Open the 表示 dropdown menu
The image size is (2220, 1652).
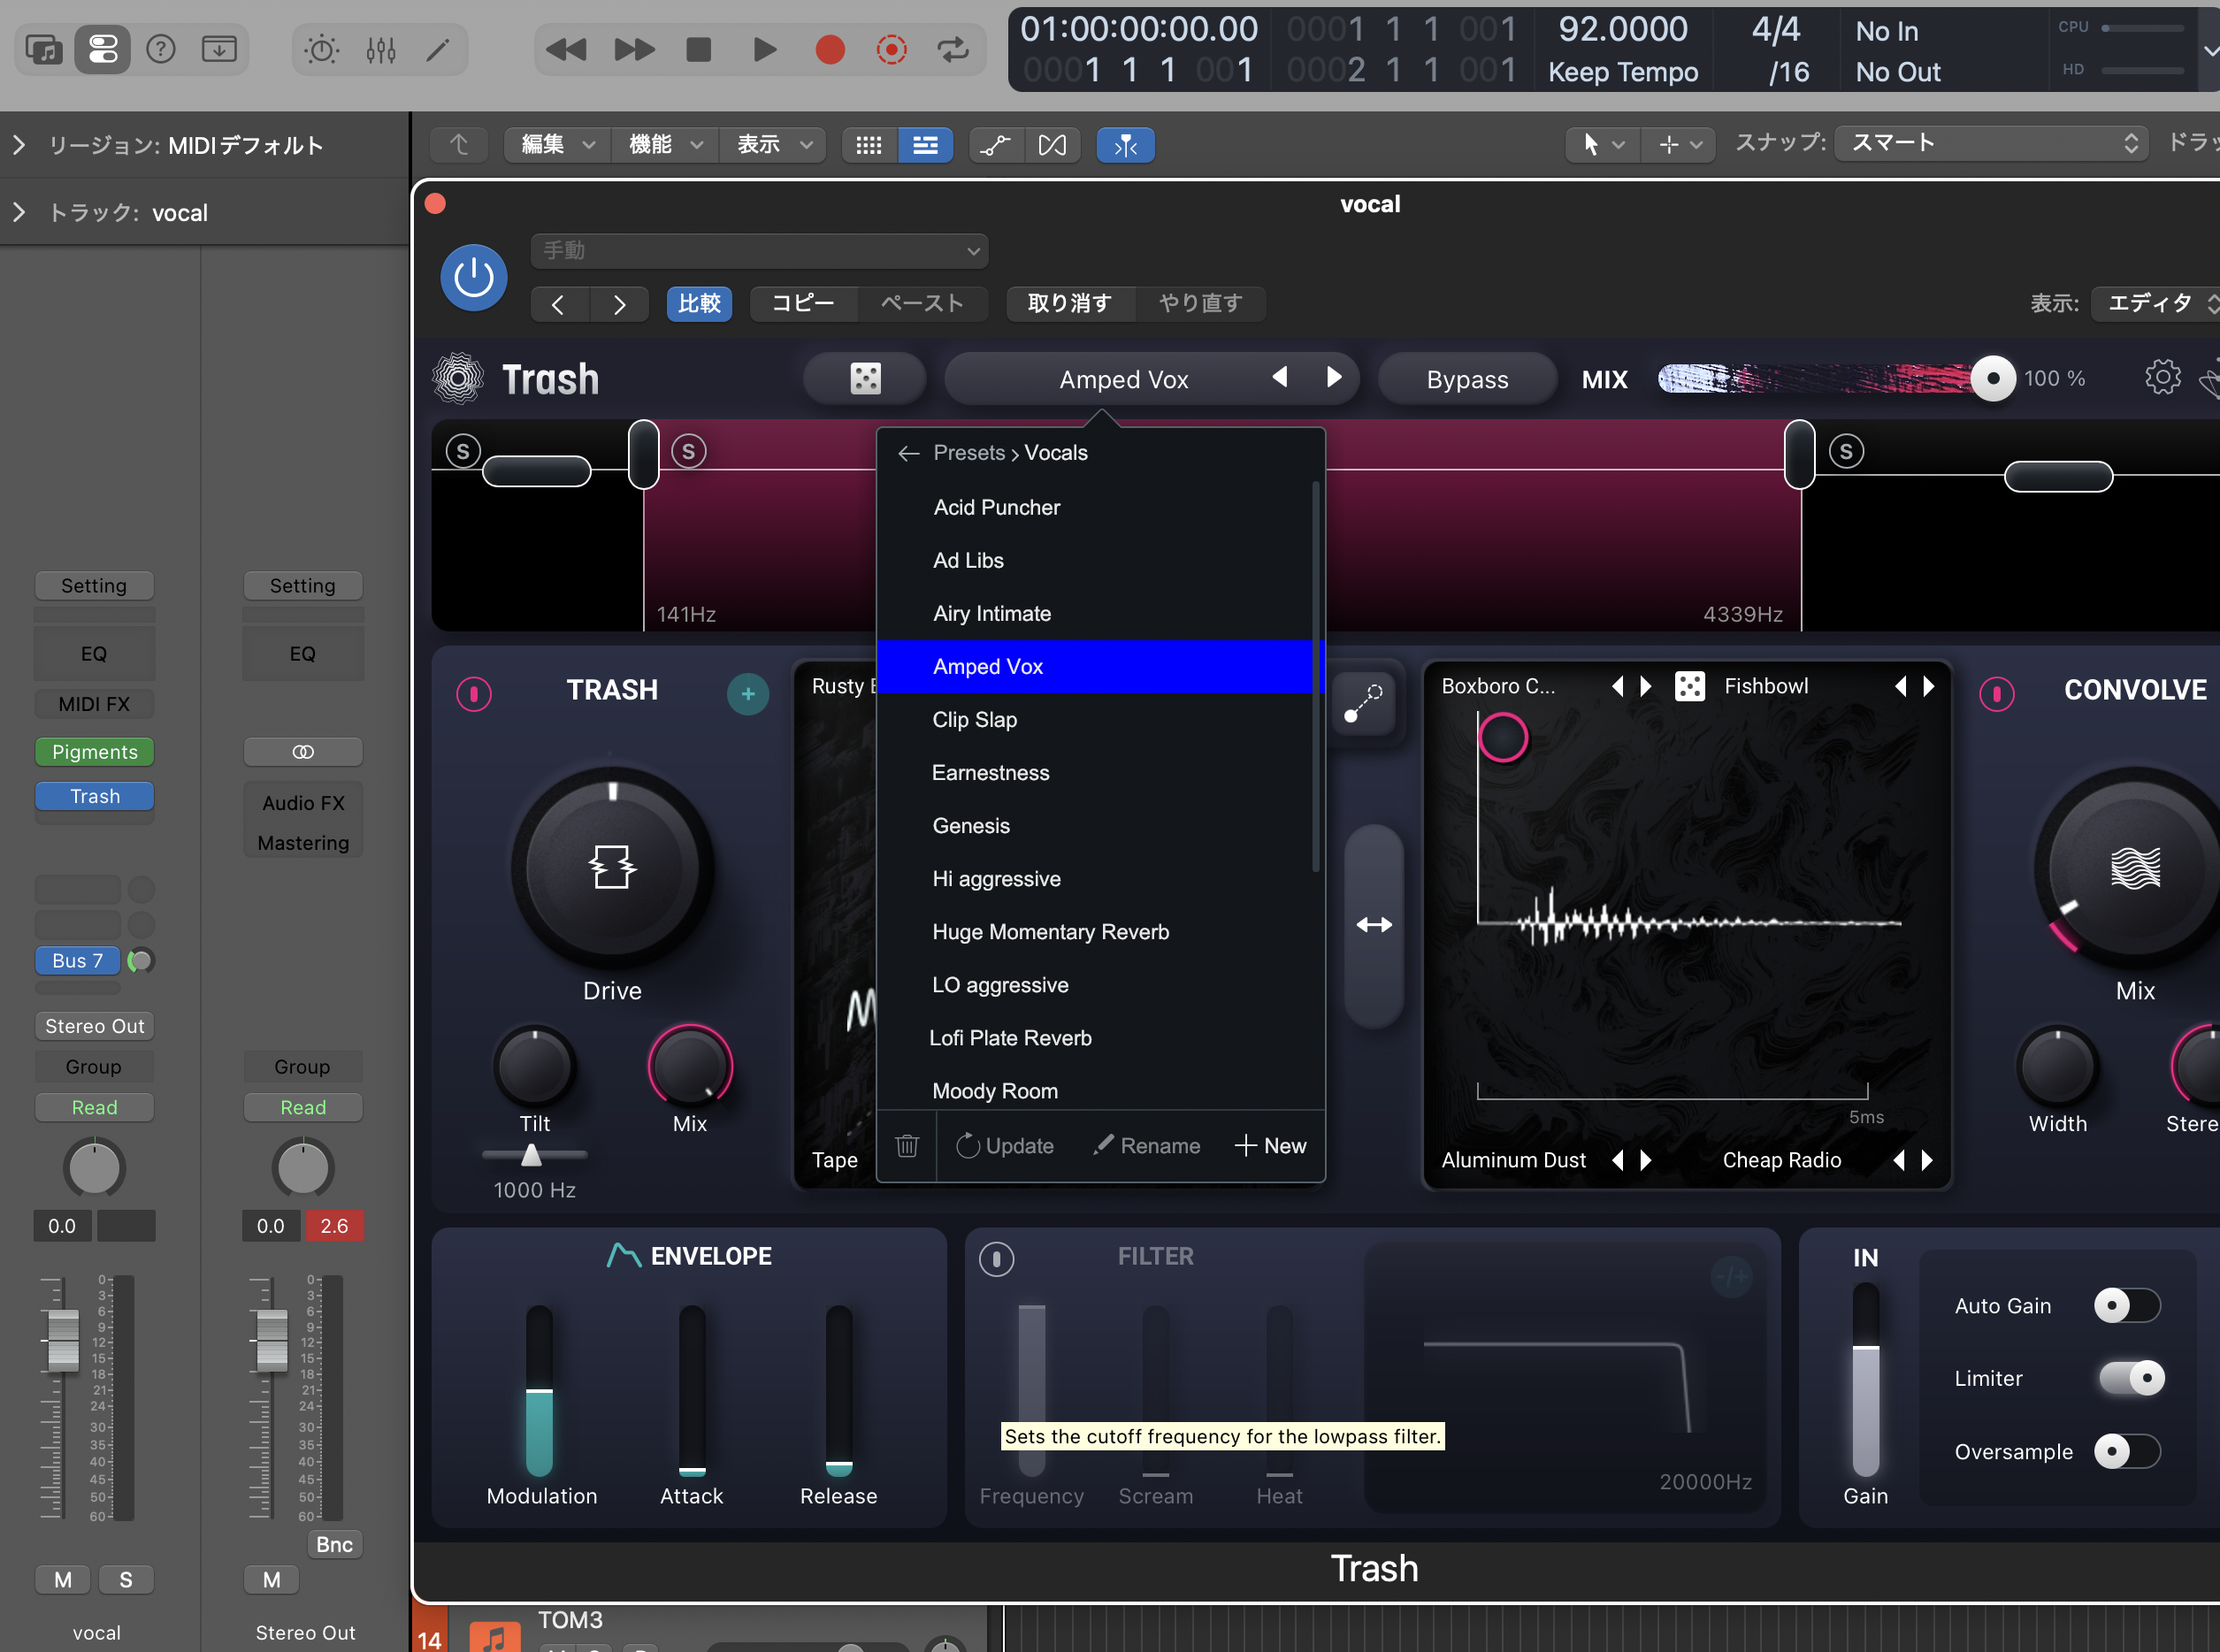point(775,146)
